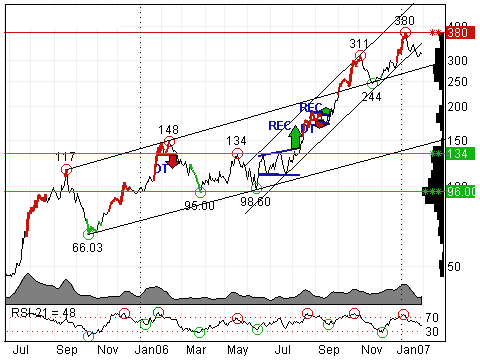Click the red circle at the 380 peak
This screenshot has height=360, width=480.
click(405, 33)
